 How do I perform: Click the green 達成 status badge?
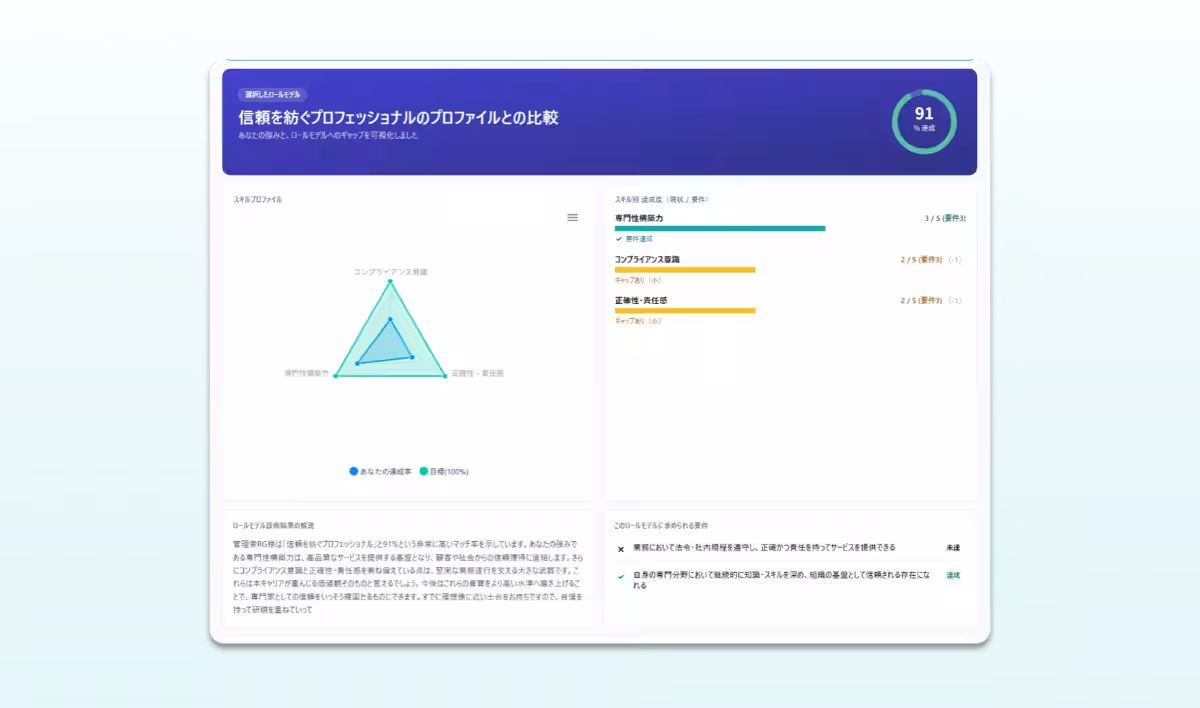(x=953, y=575)
